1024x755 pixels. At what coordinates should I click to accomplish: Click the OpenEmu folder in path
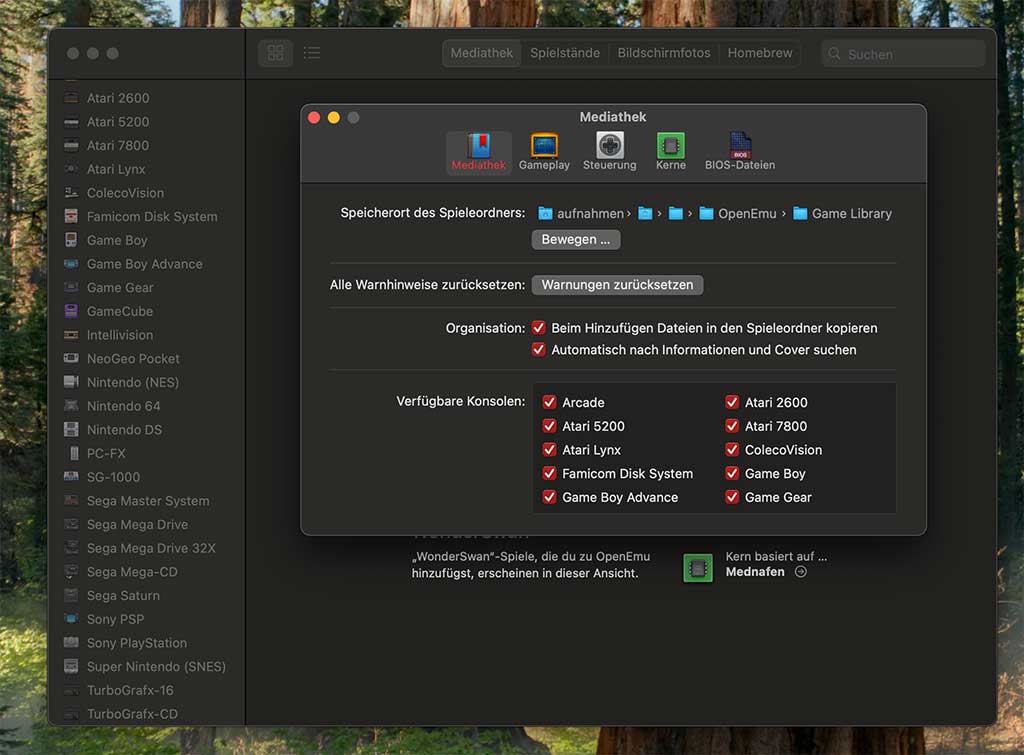click(x=738, y=214)
